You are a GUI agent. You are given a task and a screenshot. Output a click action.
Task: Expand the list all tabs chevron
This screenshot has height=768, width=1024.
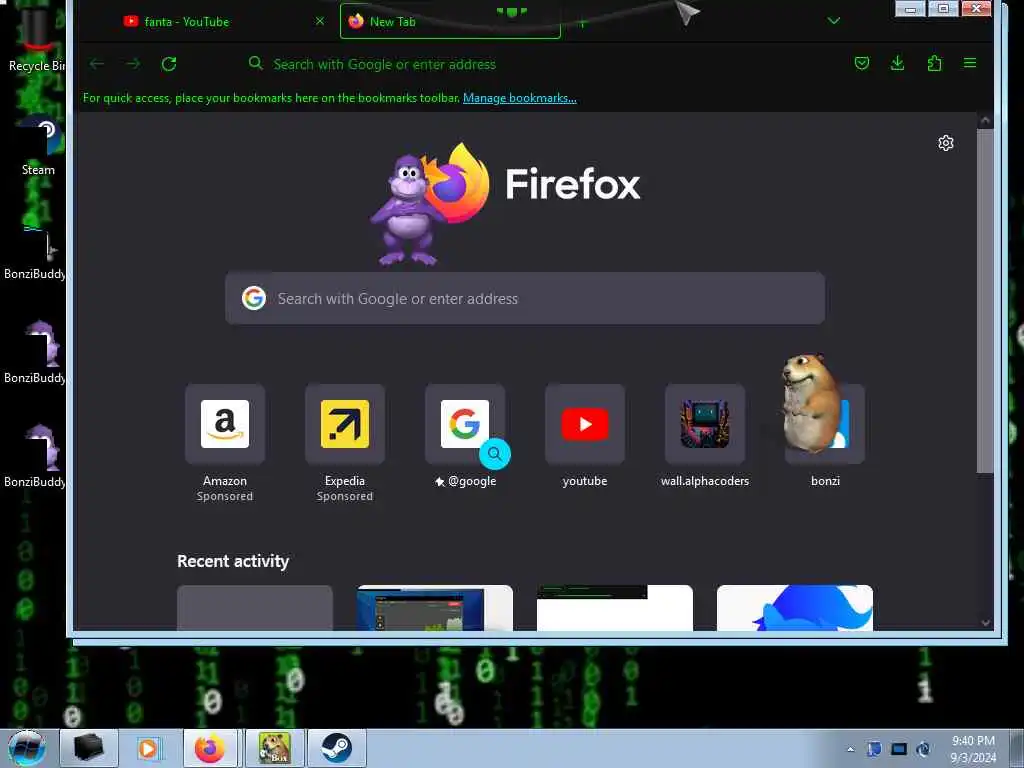[x=834, y=21]
